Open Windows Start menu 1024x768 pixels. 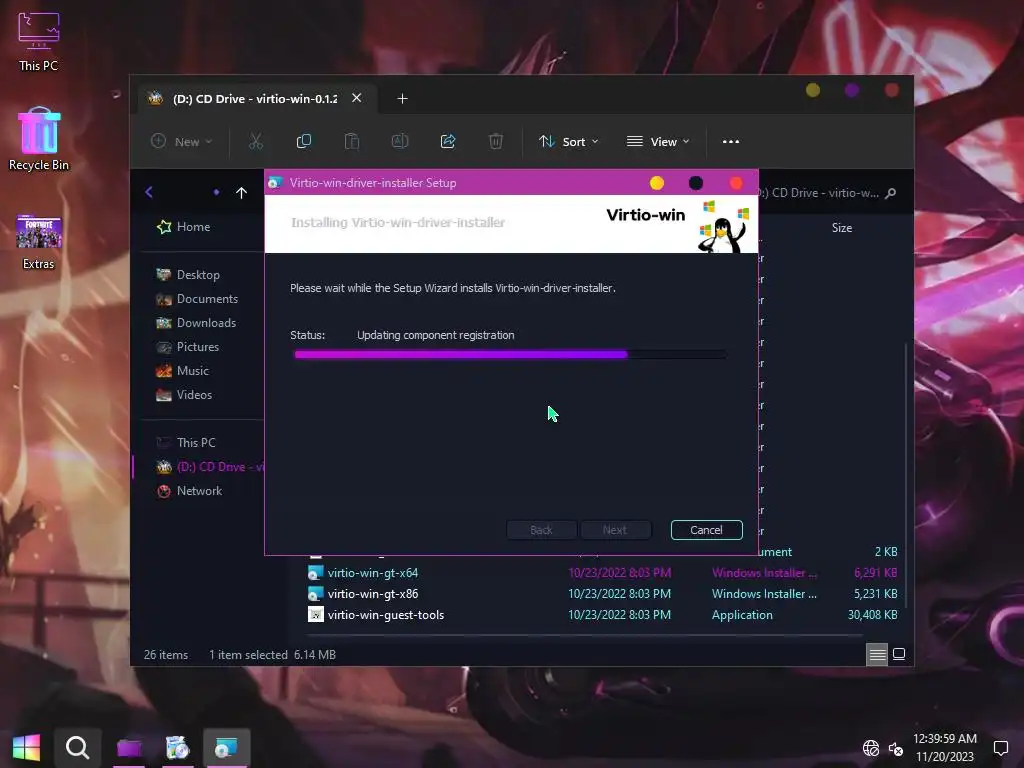[26, 747]
